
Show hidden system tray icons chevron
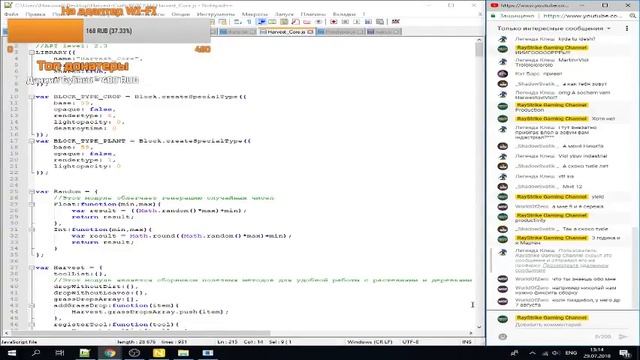click(x=532, y=353)
